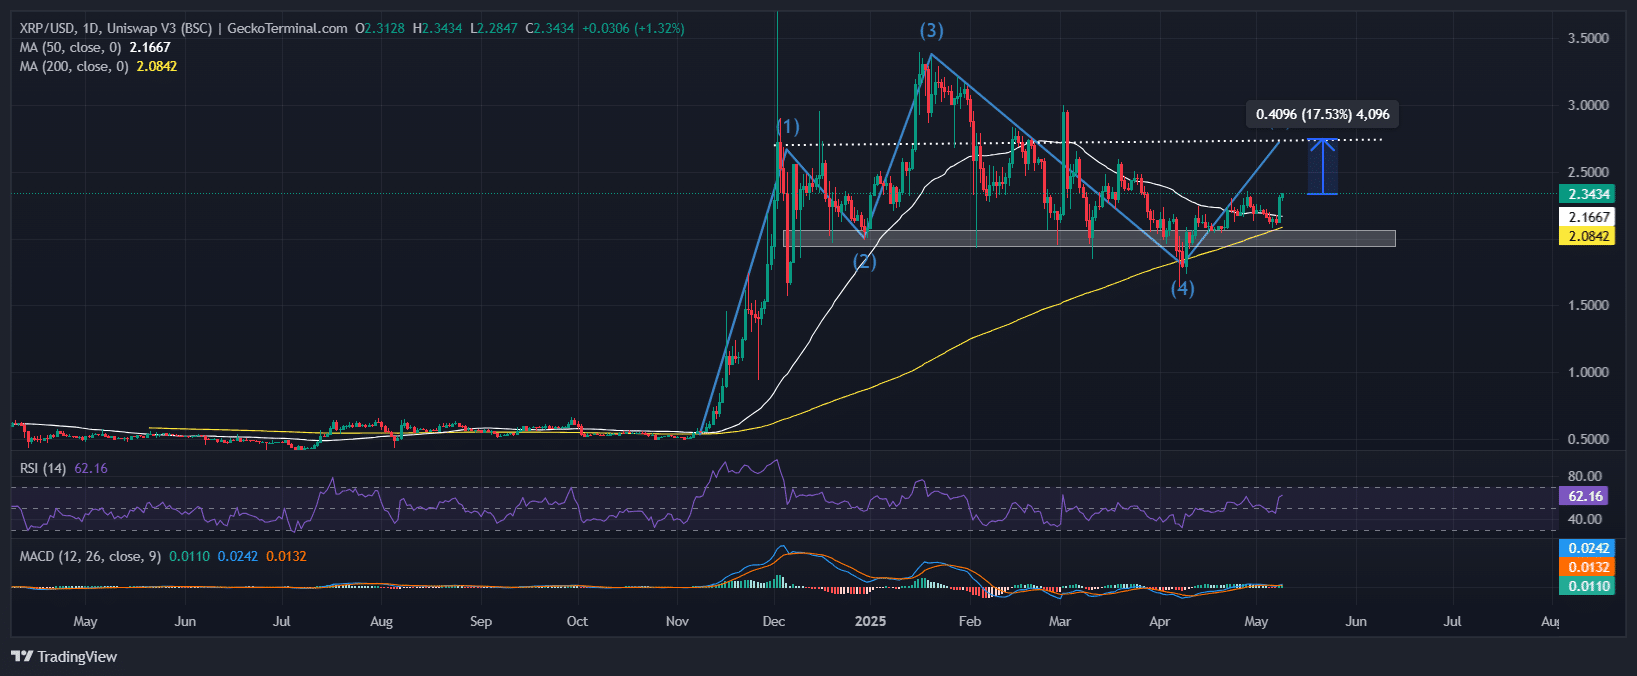Click the Sep label on time axis
This screenshot has height=676, width=1637.
pyautogui.click(x=481, y=621)
